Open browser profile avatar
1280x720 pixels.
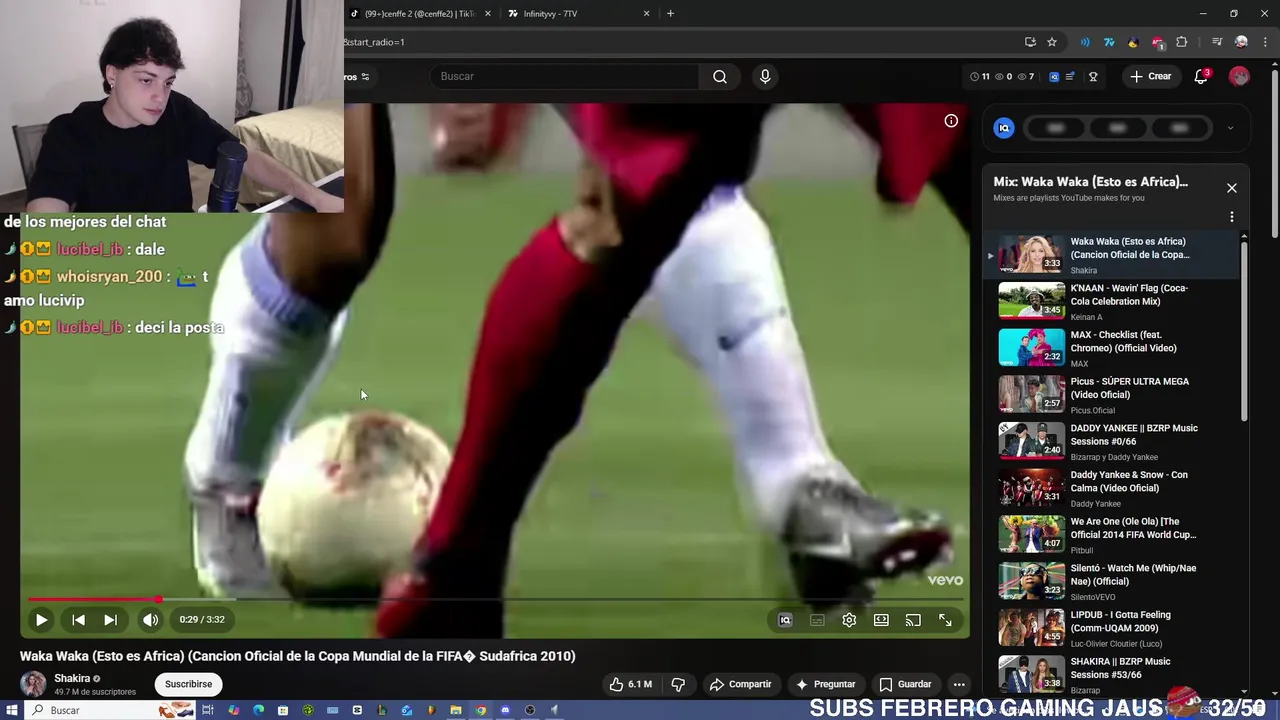[1241, 42]
